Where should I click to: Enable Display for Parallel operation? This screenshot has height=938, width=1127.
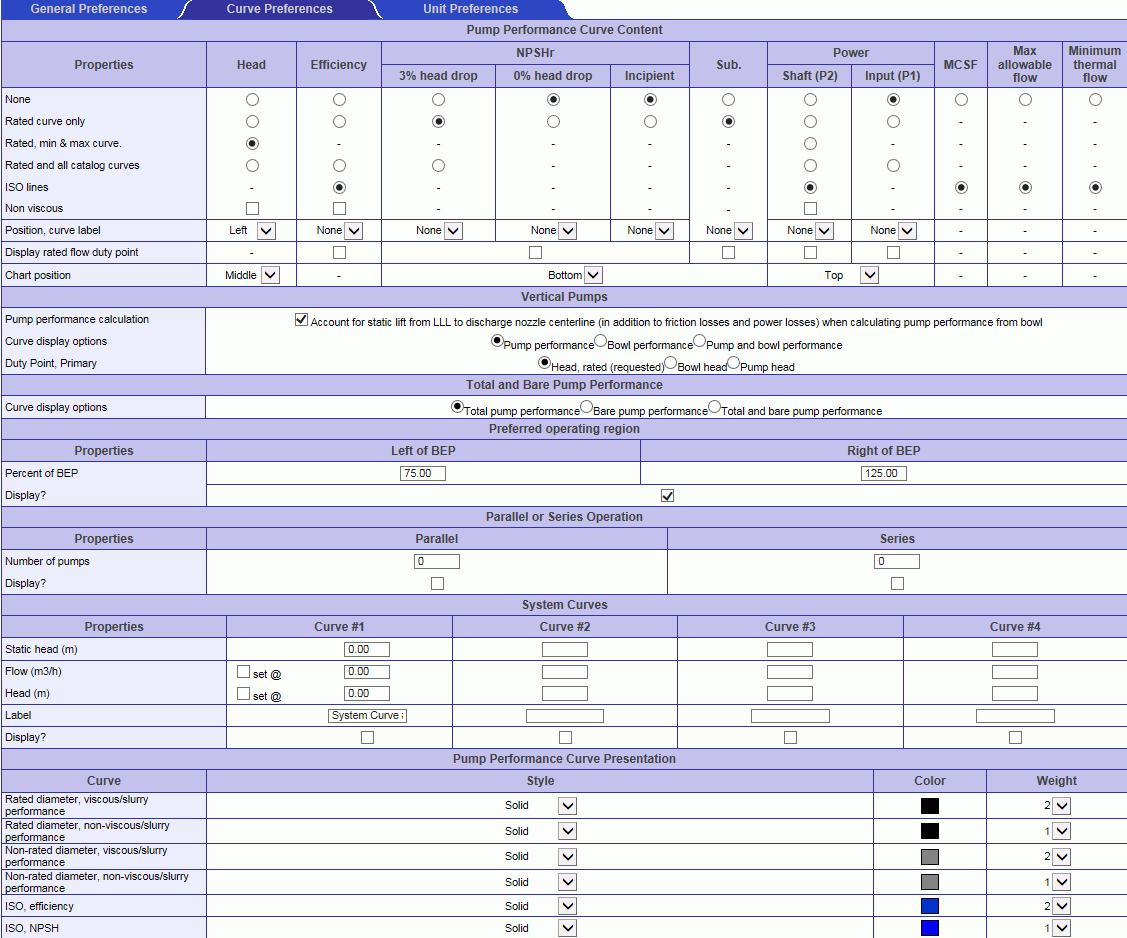point(437,584)
